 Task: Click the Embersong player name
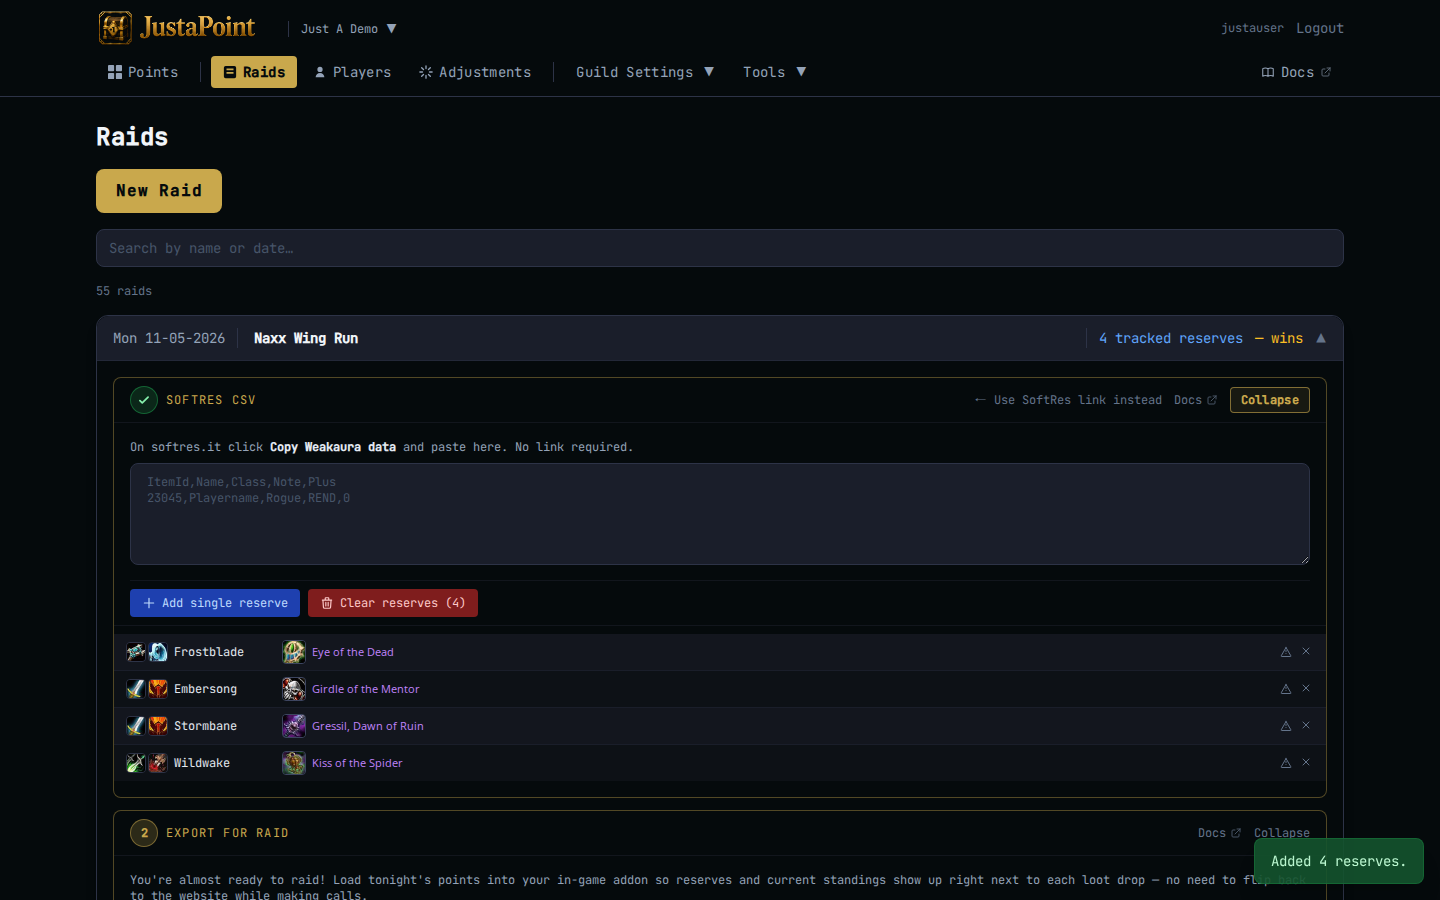click(x=205, y=689)
